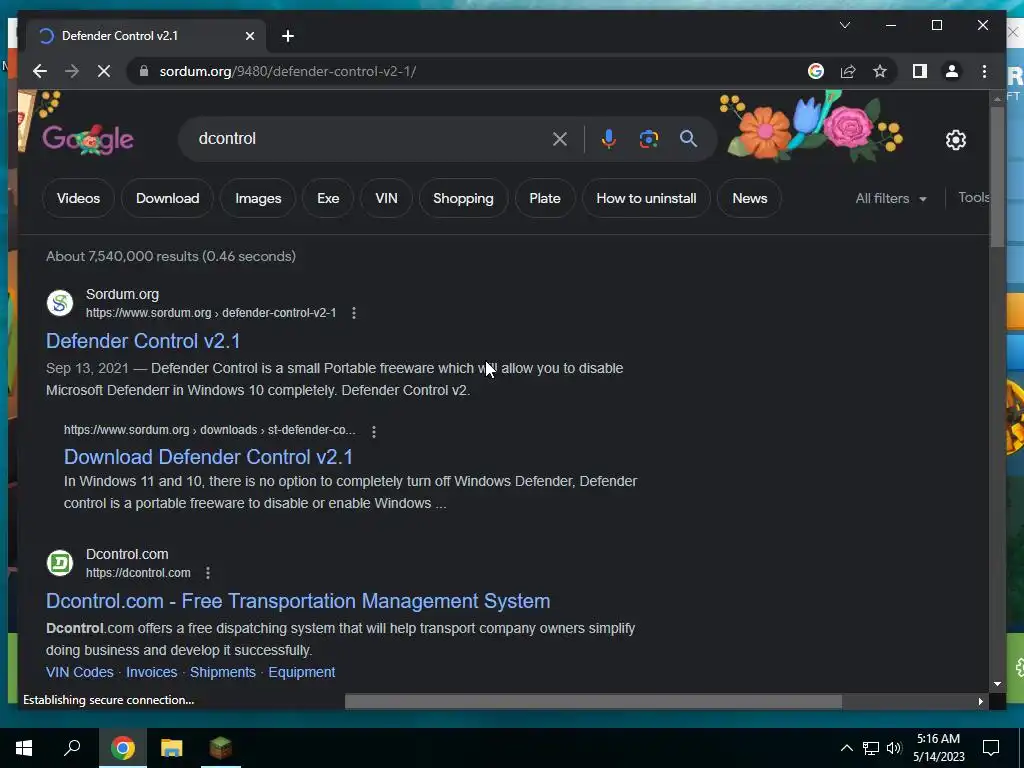The height and width of the screenshot is (768, 1024).
Task: Search by voice microphone icon
Action: 609,138
